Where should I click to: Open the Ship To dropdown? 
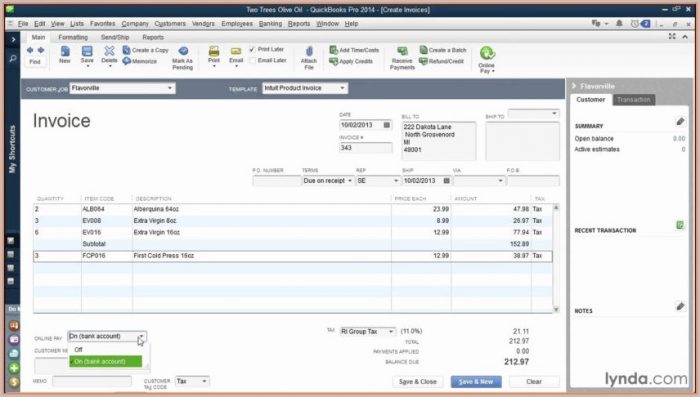tap(554, 113)
